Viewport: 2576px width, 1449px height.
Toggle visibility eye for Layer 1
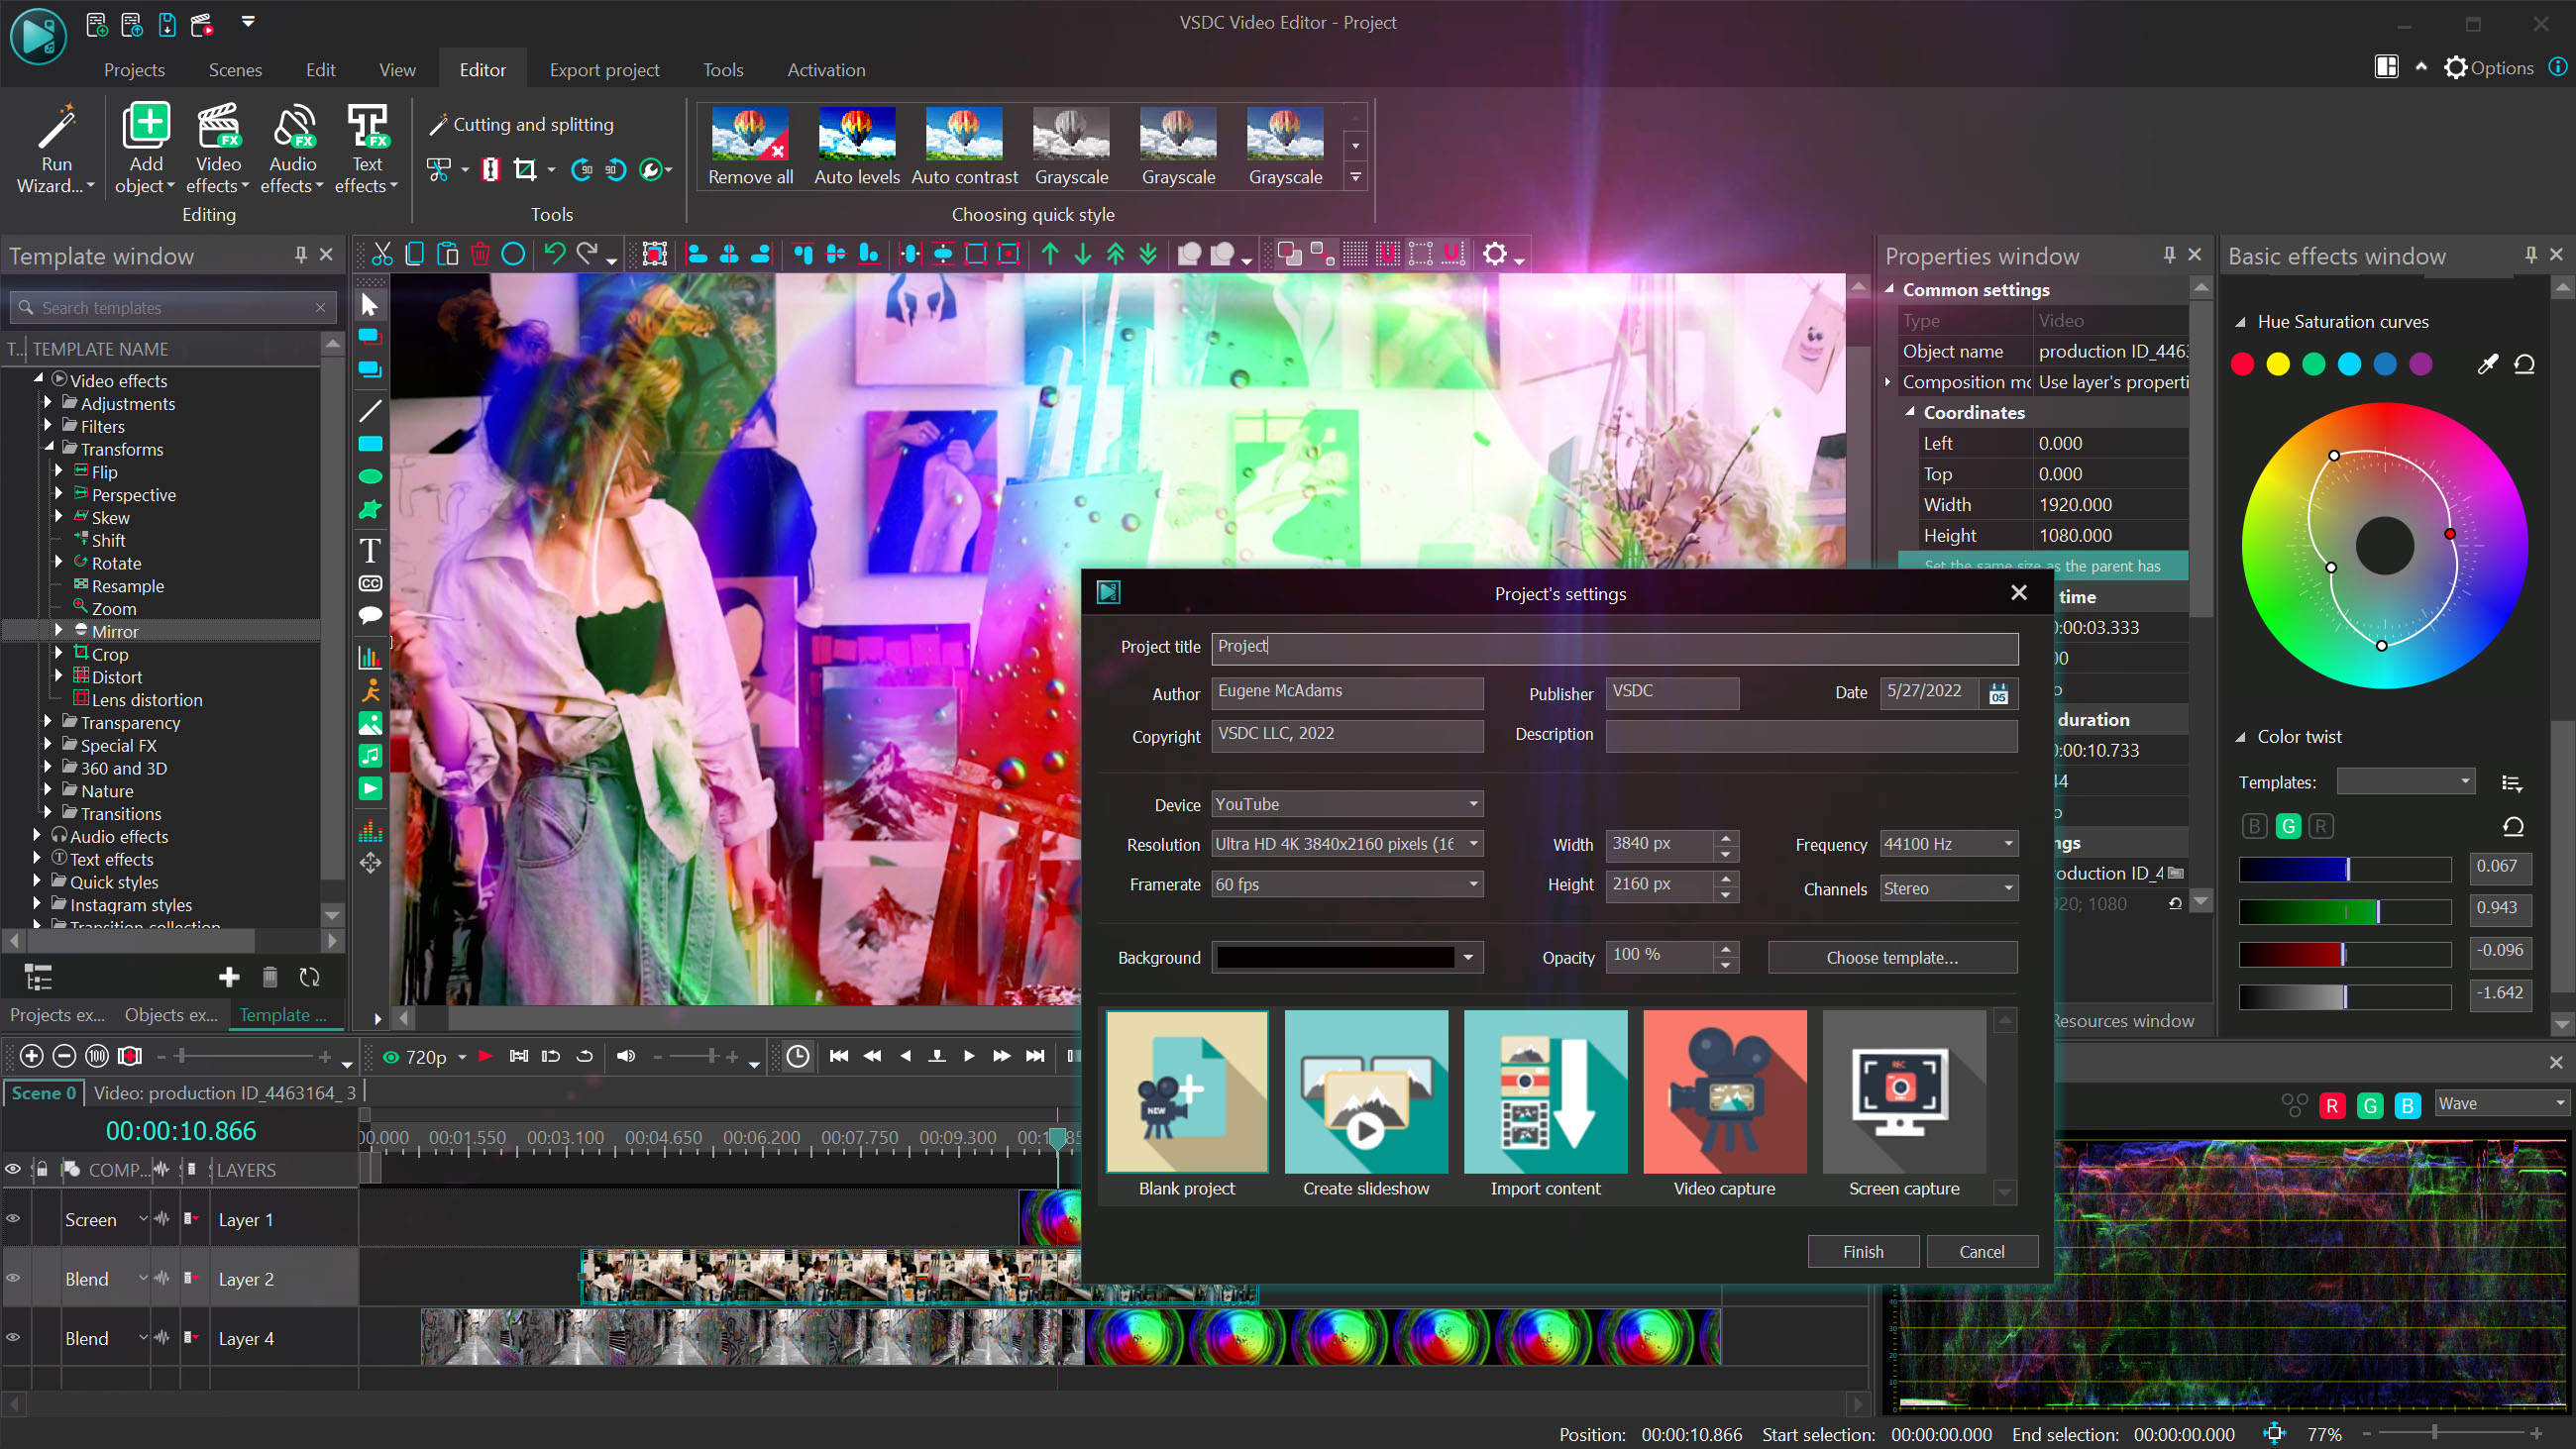[14, 1219]
